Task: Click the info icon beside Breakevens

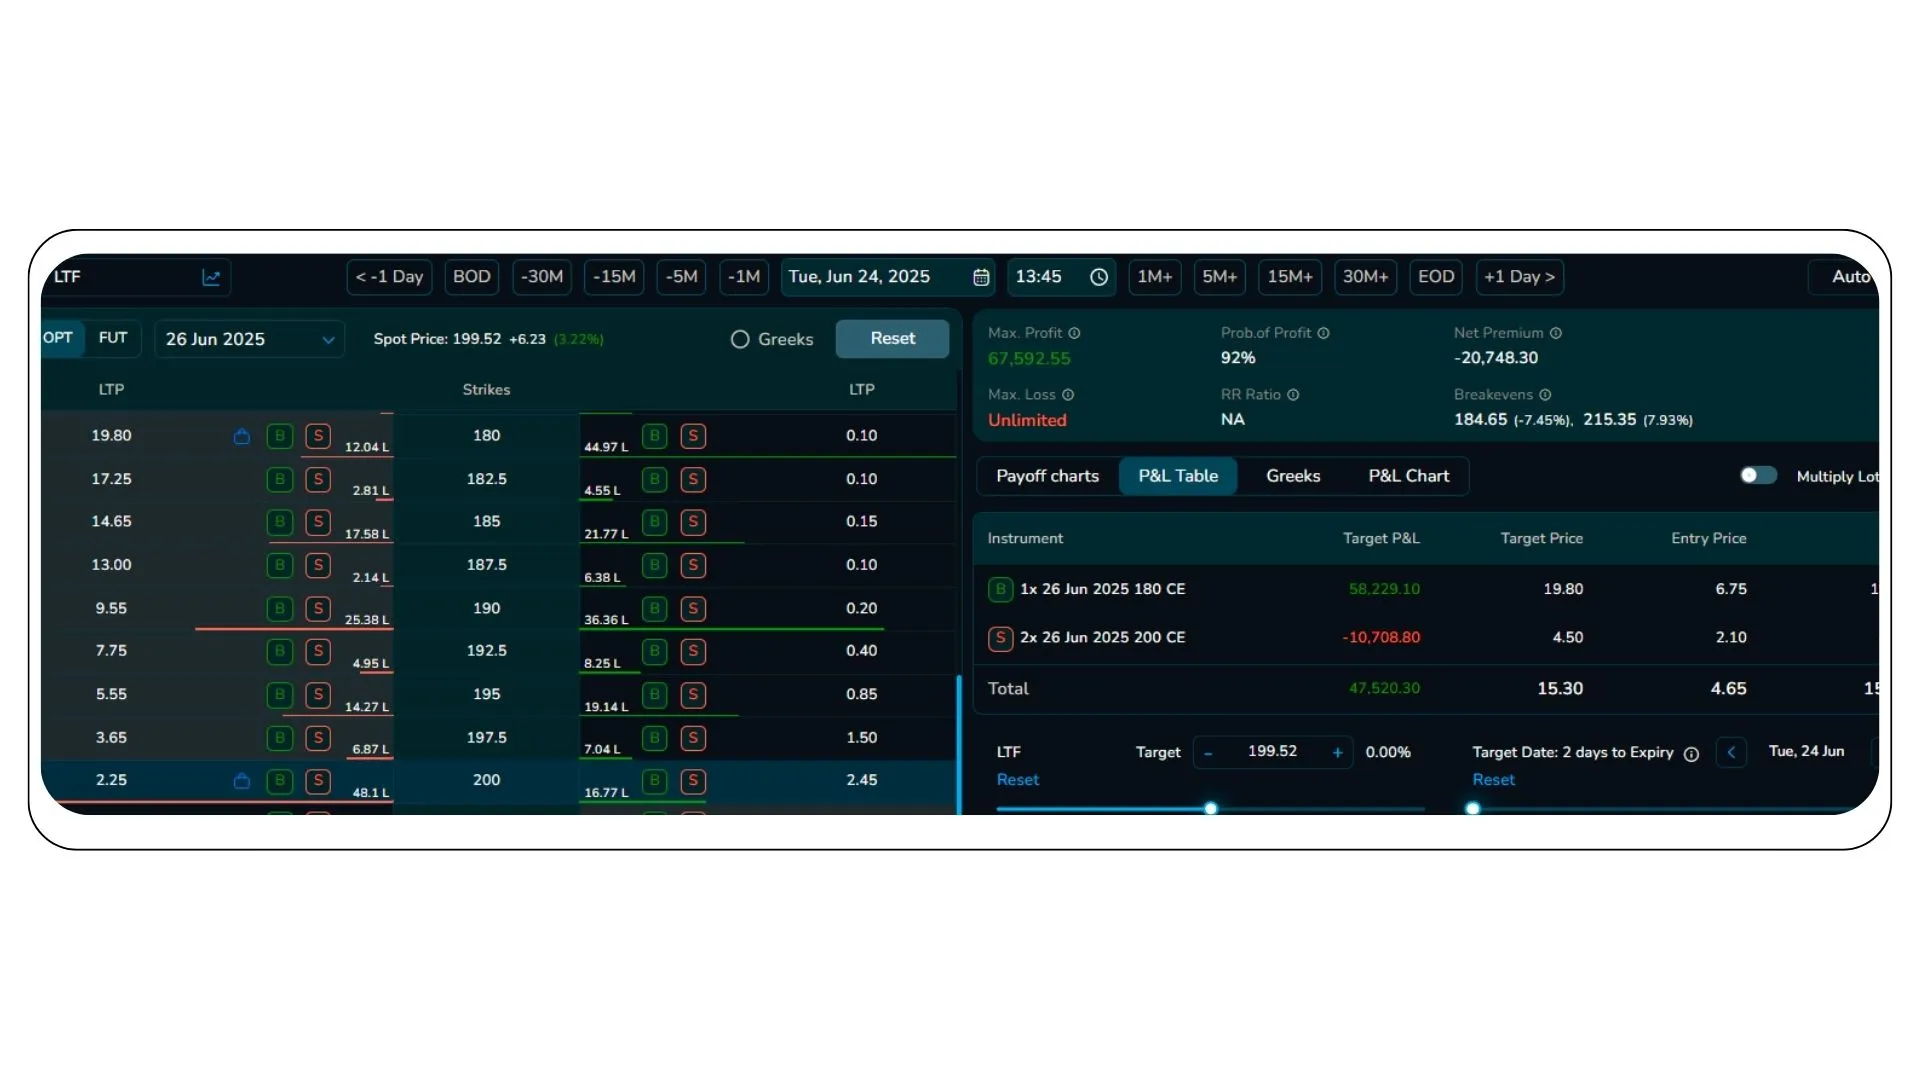Action: click(x=1545, y=394)
